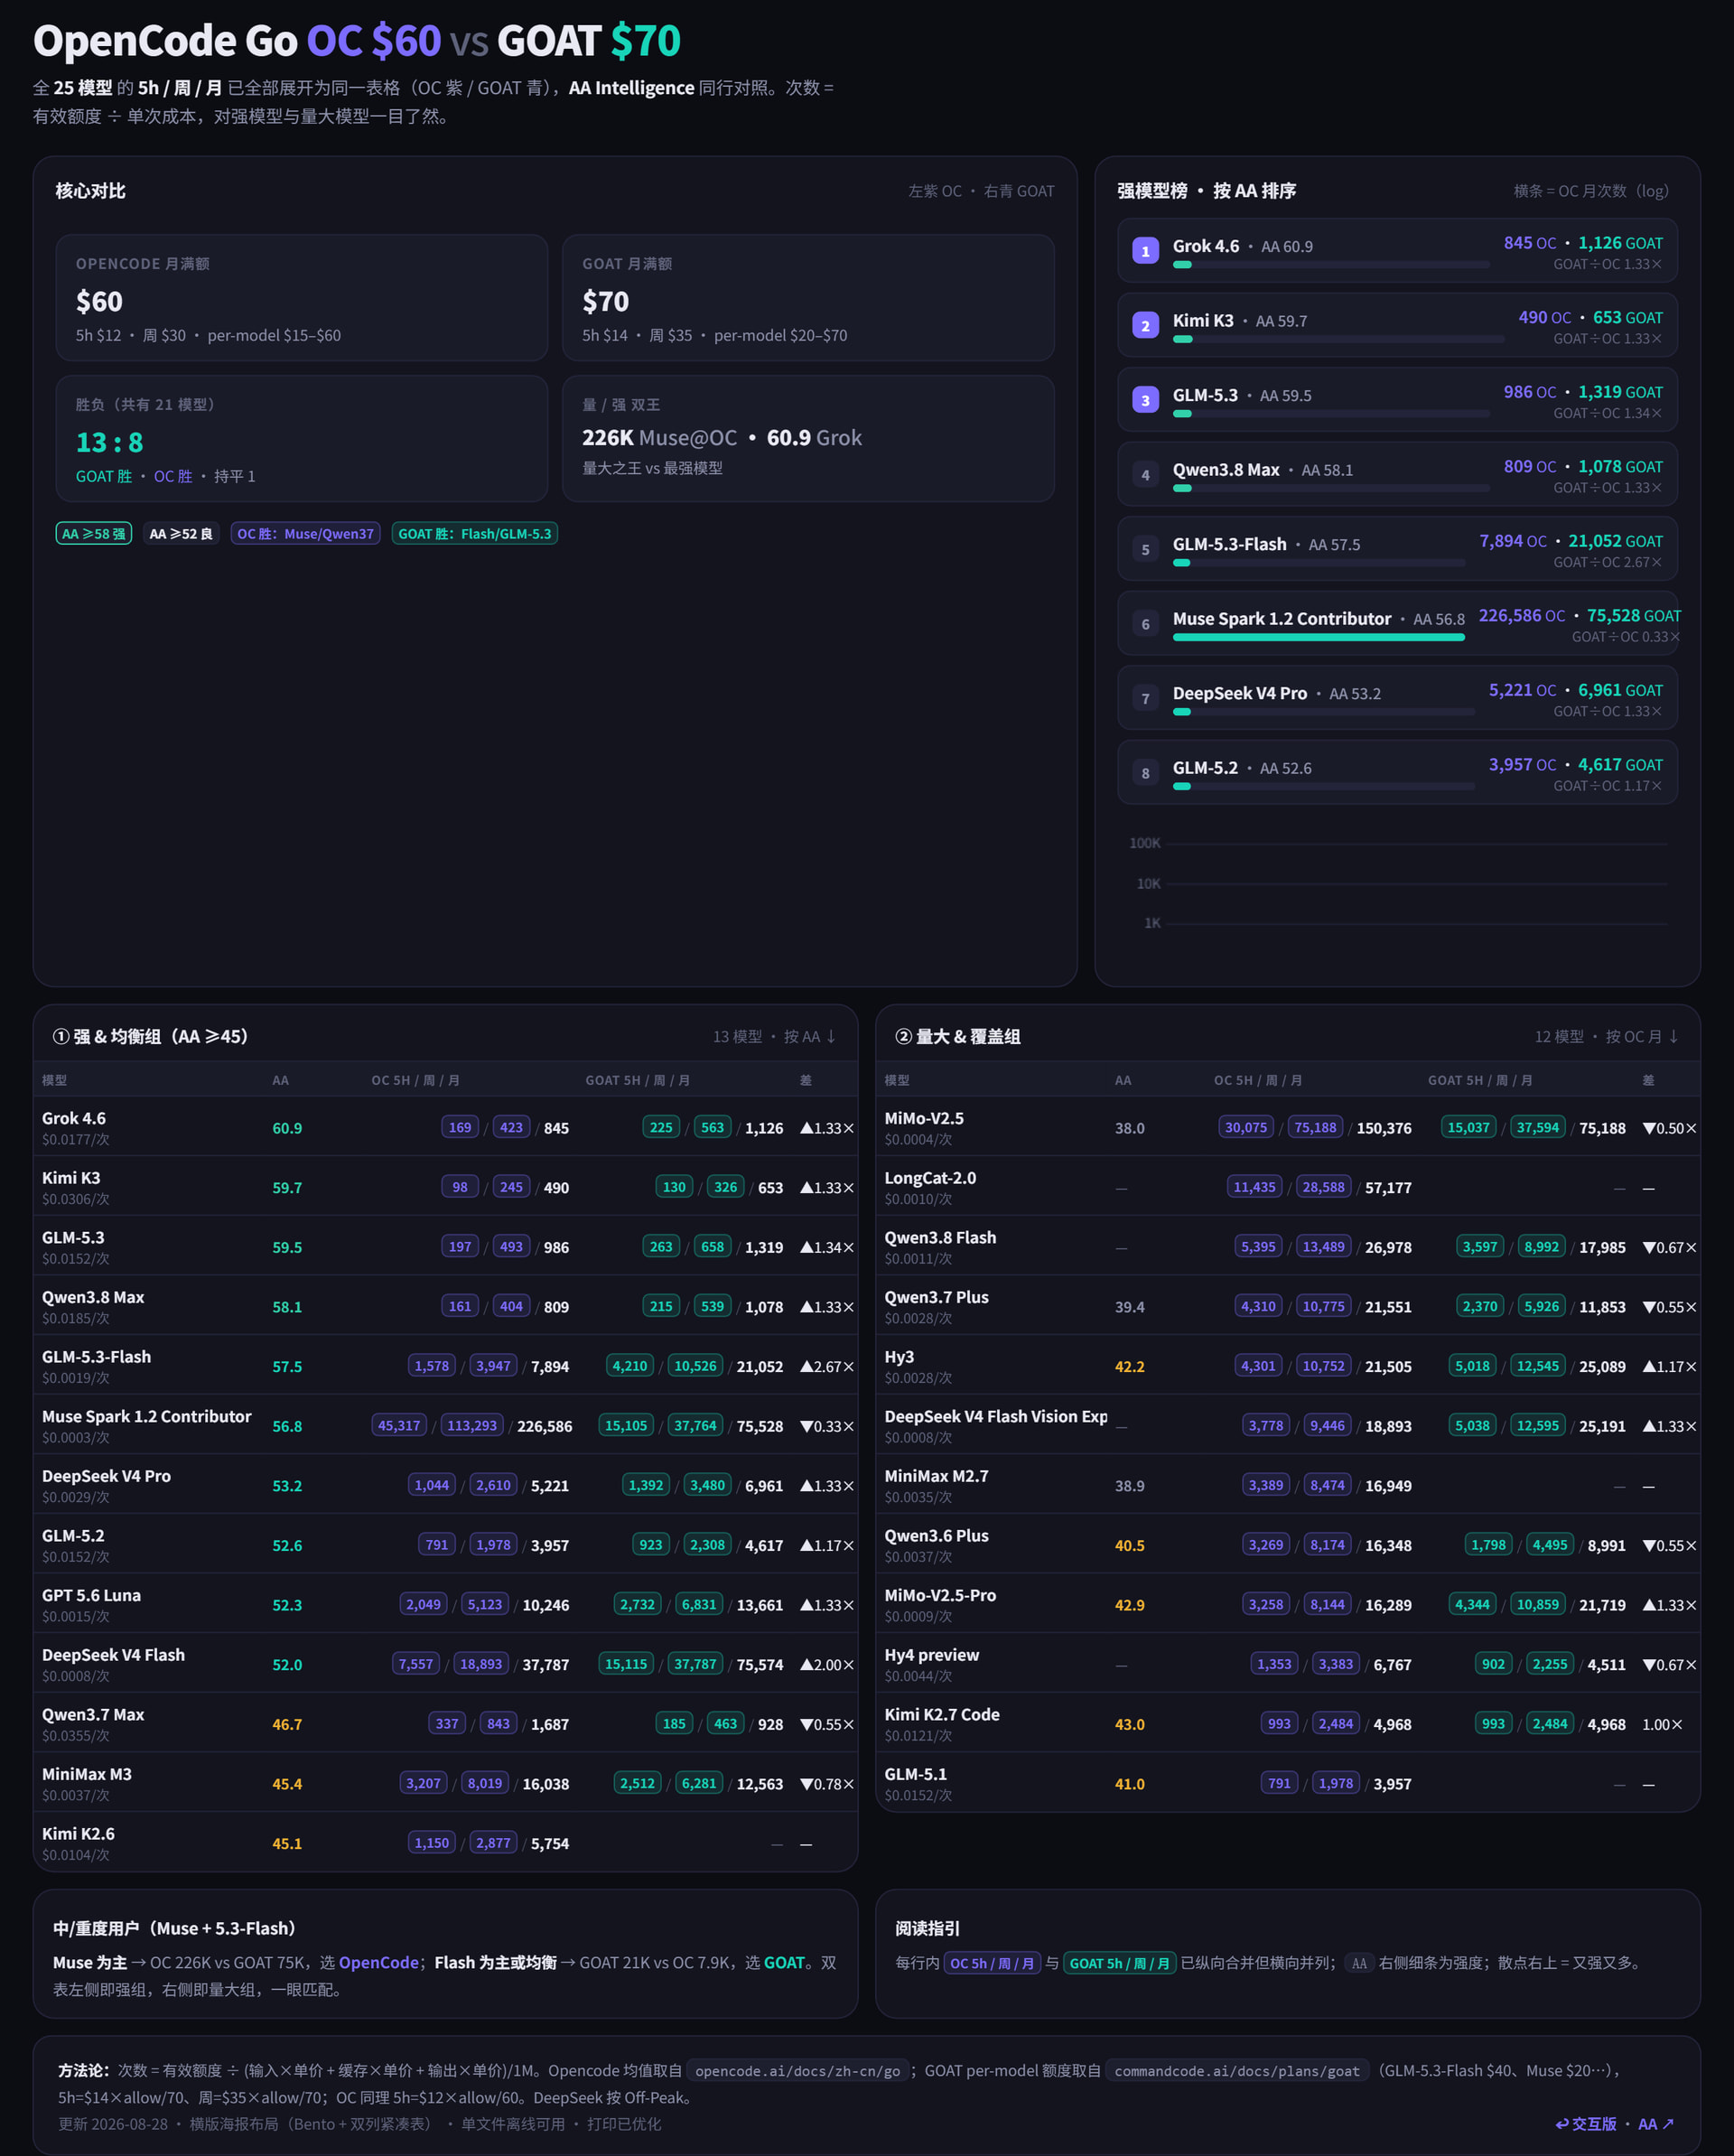The height and width of the screenshot is (2156, 1734).
Task: Toggle the "AA ≥58 强" filter chip
Action: click(x=94, y=534)
